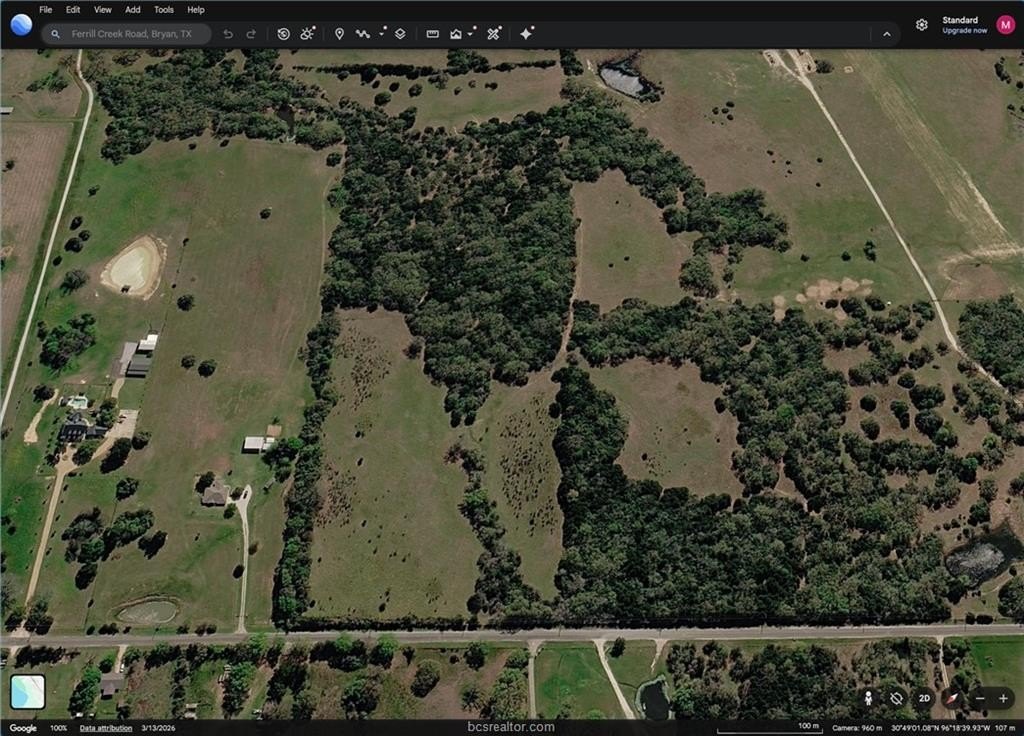The image size is (1024, 736).
Task: Click the image overlay tool
Action: pos(456,34)
